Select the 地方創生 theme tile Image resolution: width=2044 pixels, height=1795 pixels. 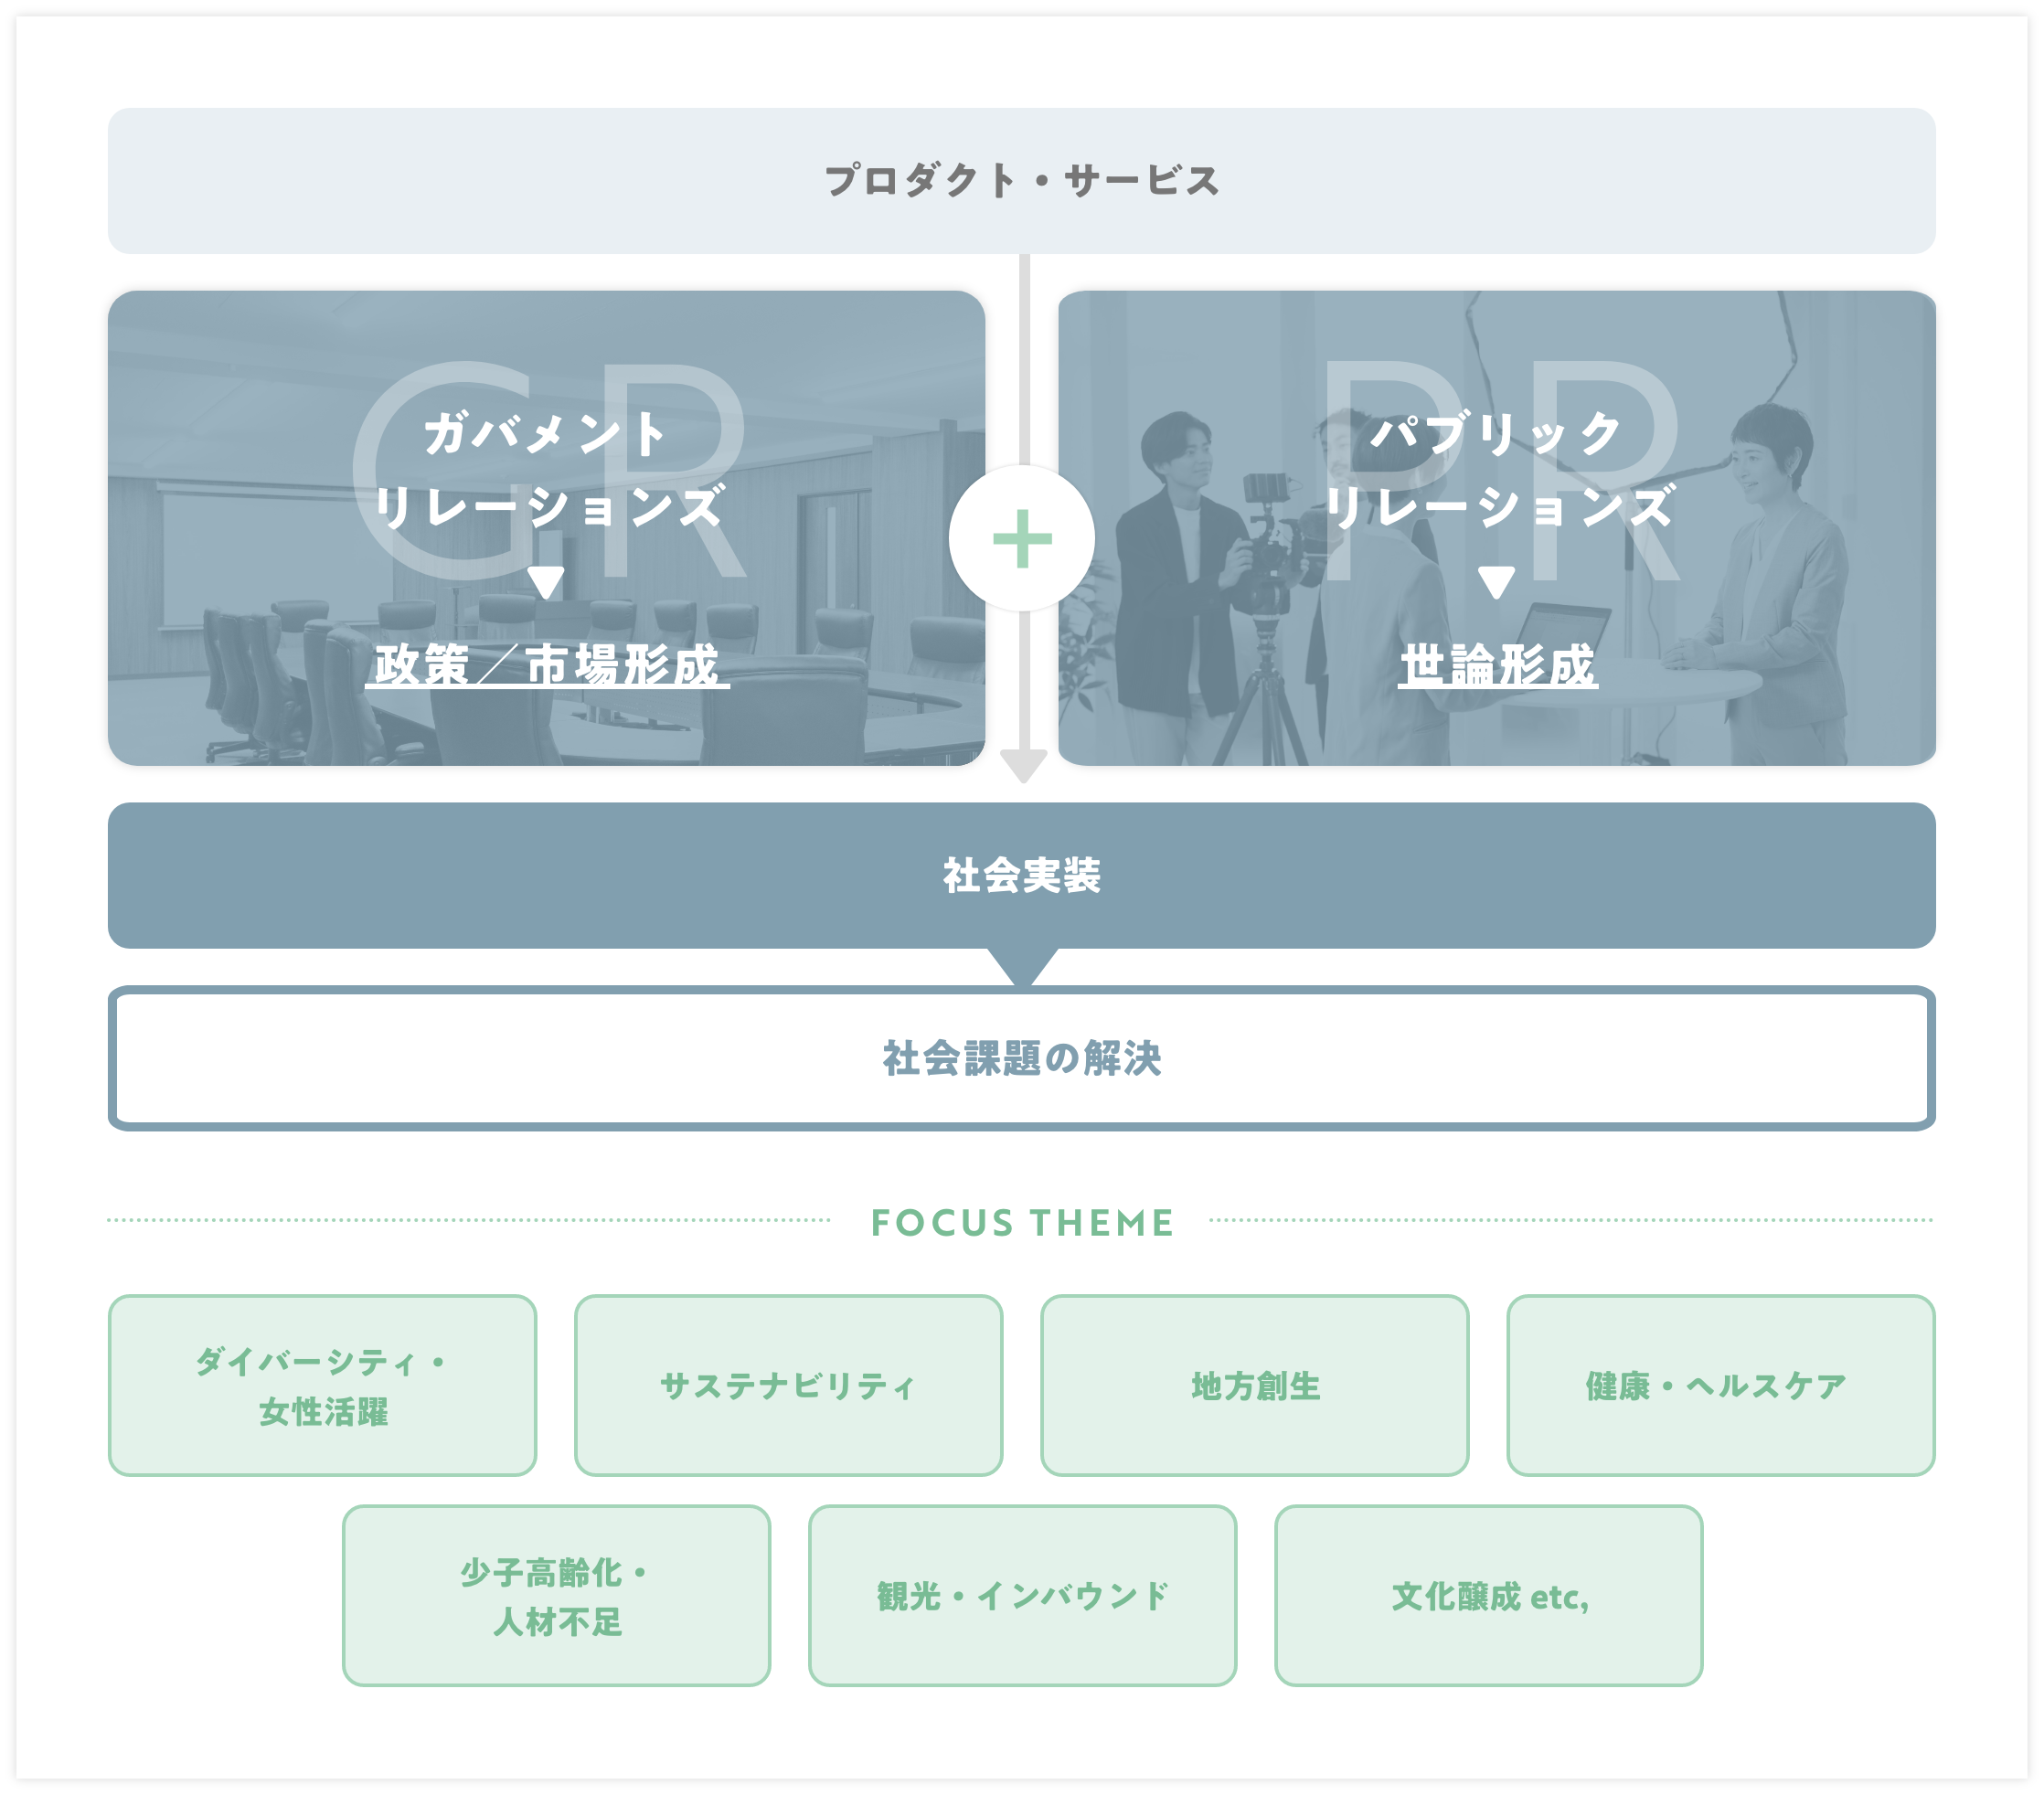[x=1254, y=1385]
